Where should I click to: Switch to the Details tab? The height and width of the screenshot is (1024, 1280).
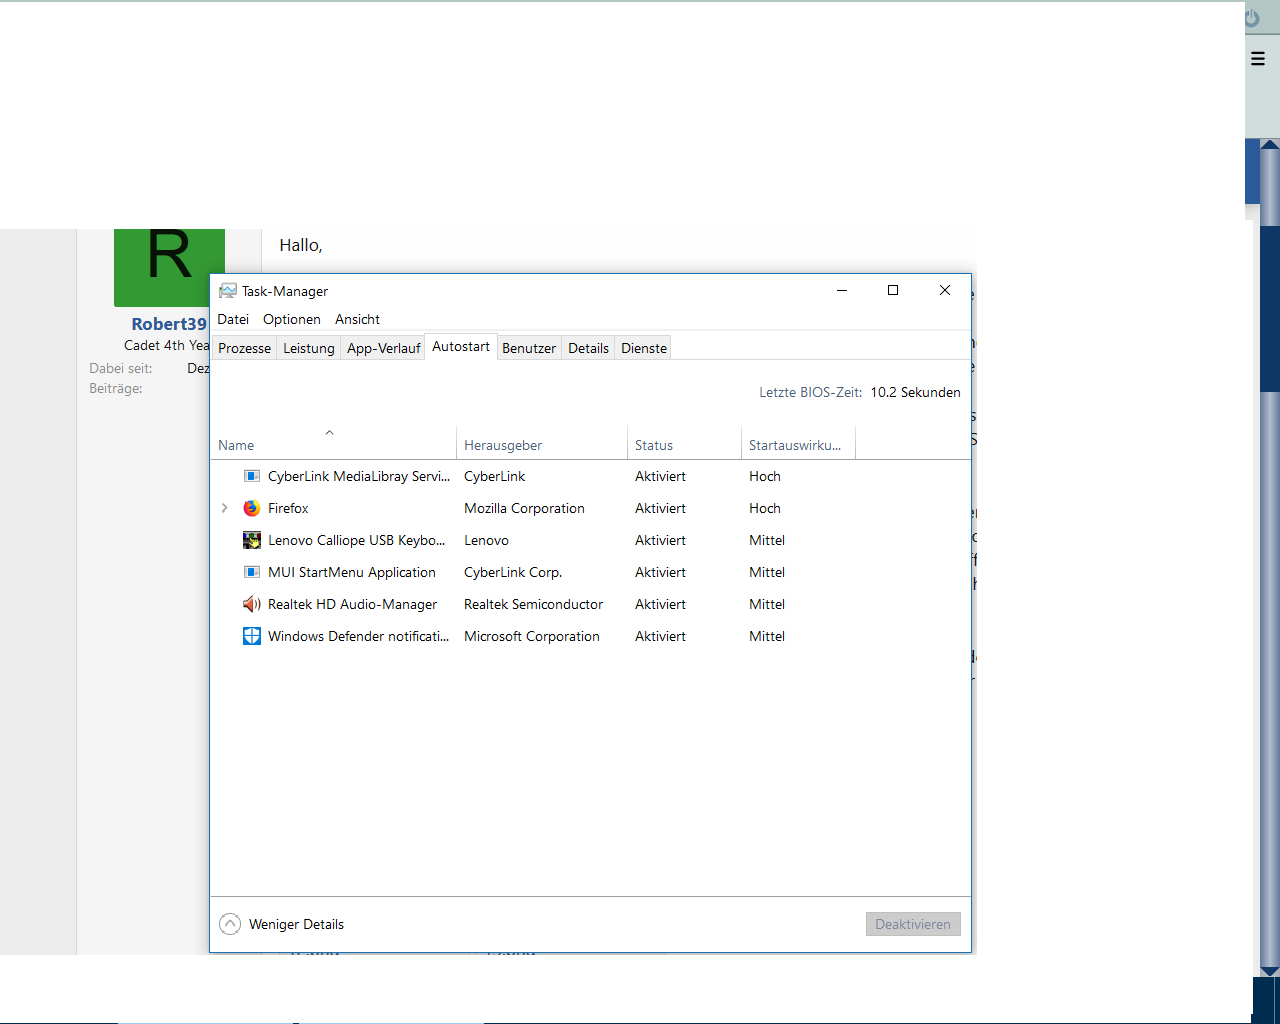[x=588, y=348]
